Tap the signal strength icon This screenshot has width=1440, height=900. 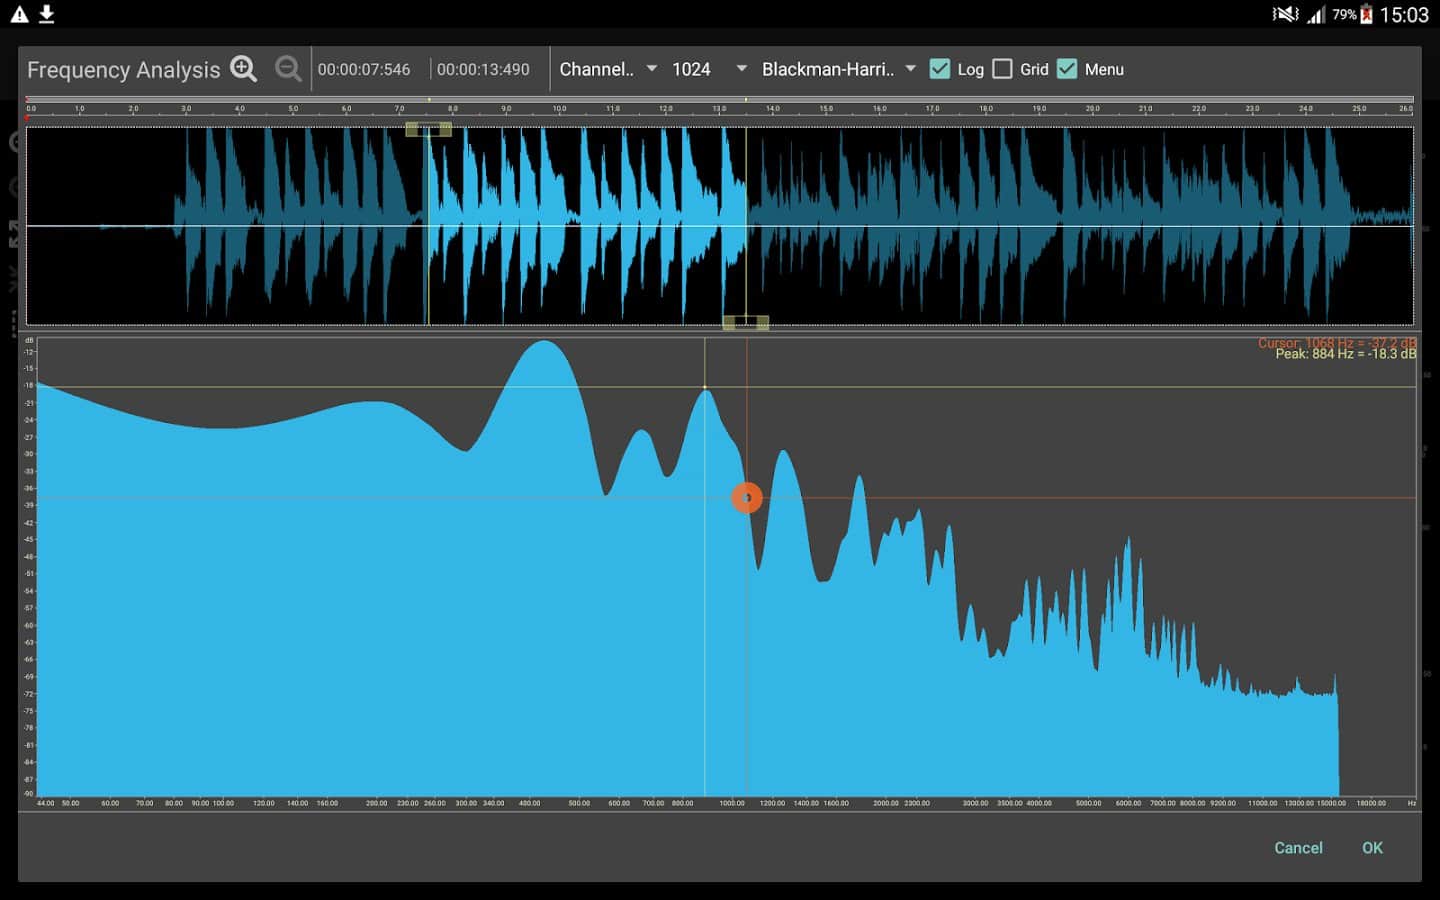(1316, 14)
